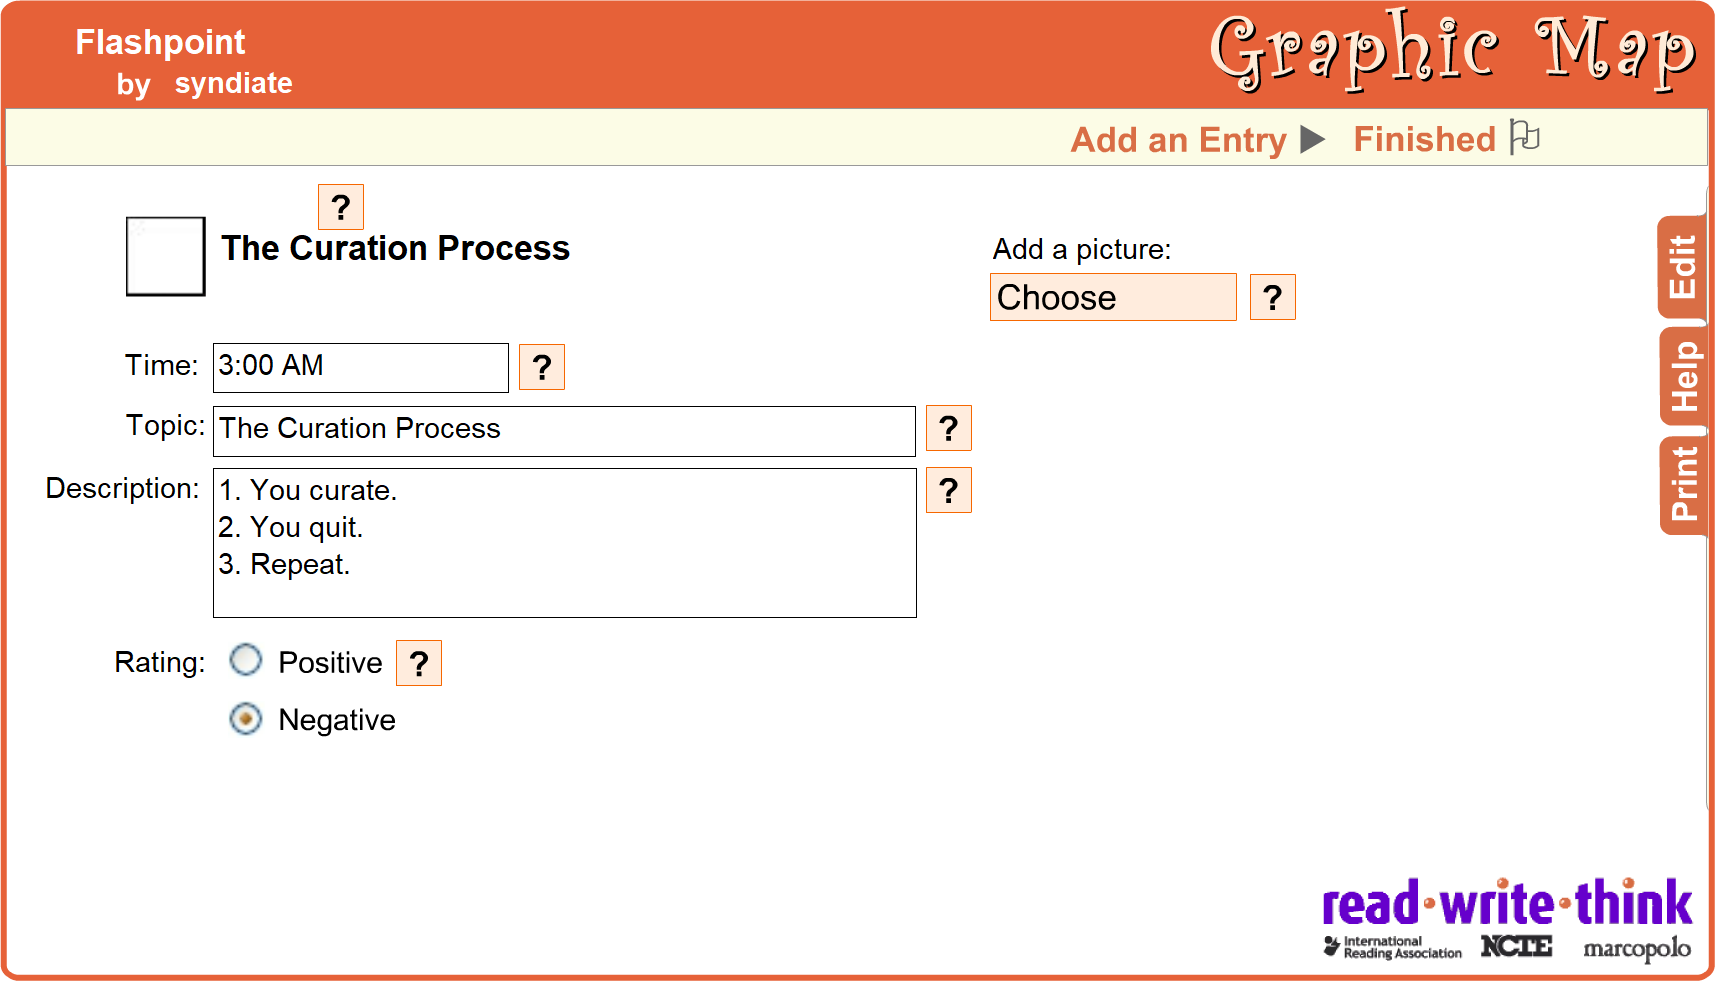Click the flag icon beside Finished

(1525, 137)
